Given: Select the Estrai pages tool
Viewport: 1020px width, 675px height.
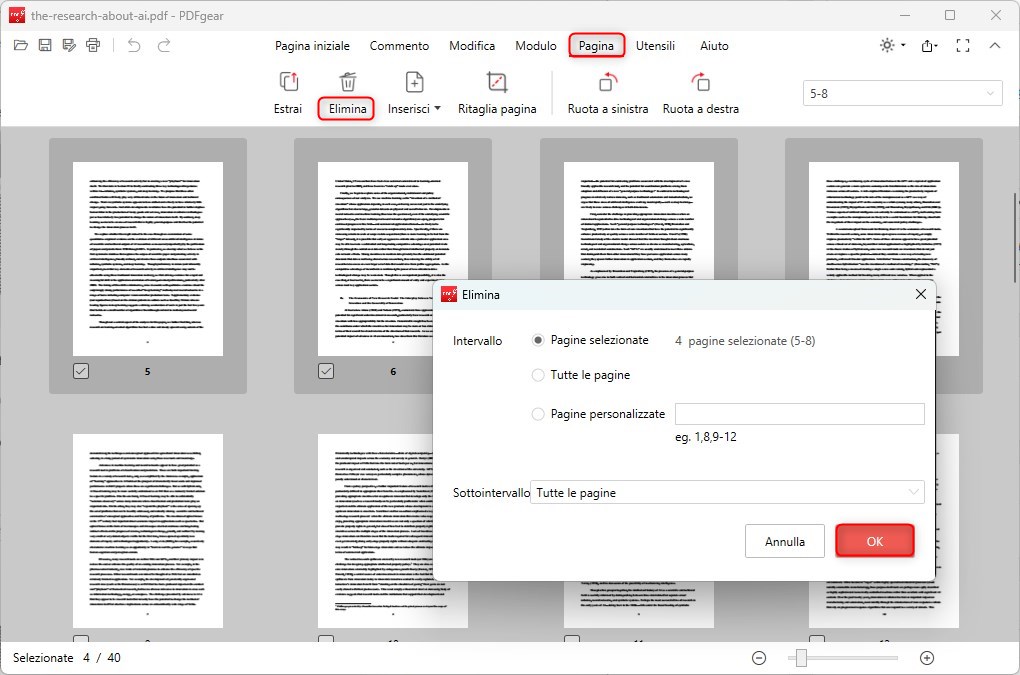Looking at the screenshot, I should 287,90.
